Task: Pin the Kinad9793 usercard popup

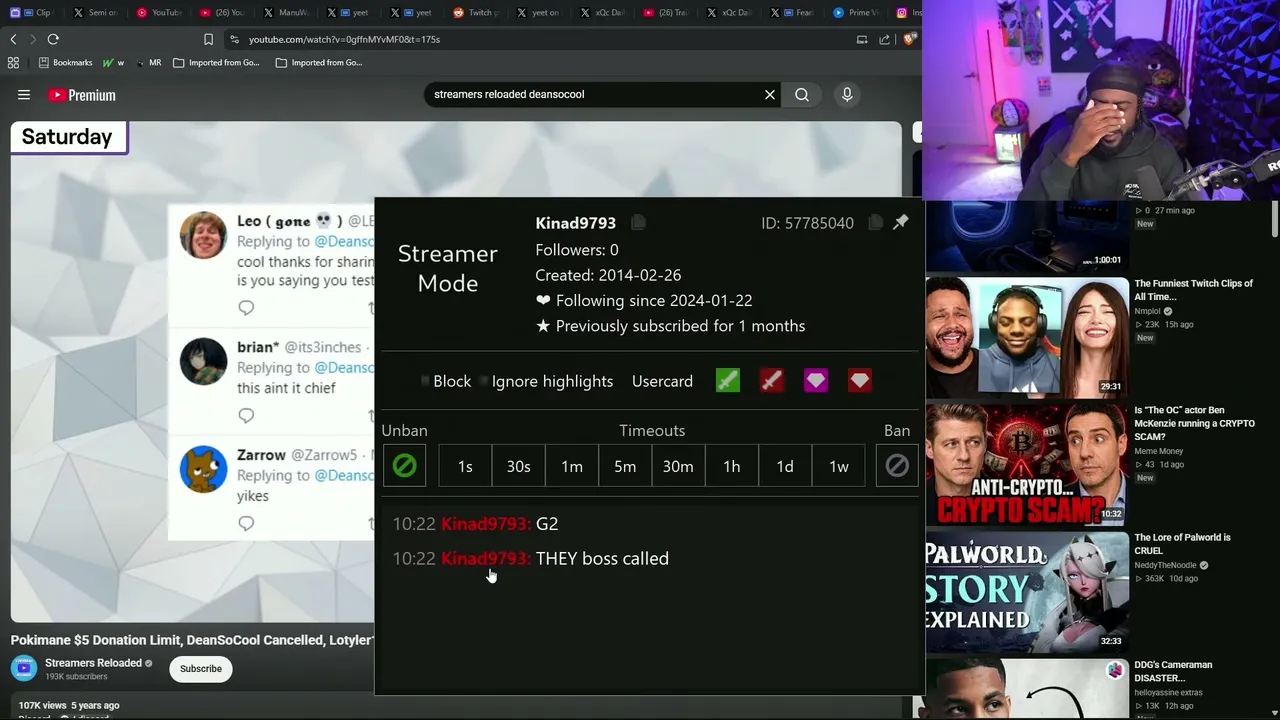Action: pos(901,222)
